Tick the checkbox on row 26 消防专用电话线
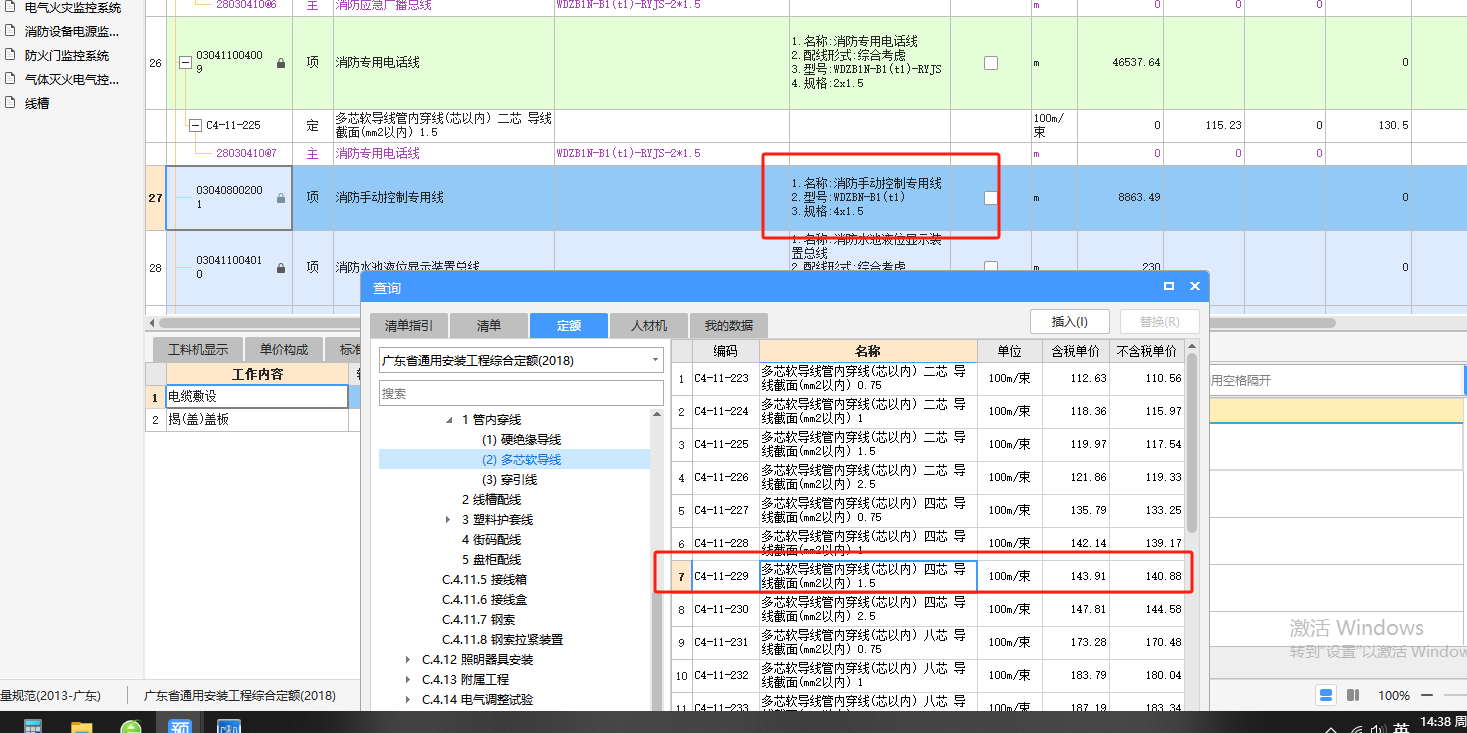Screen dimensions: 1467x733 pos(991,62)
